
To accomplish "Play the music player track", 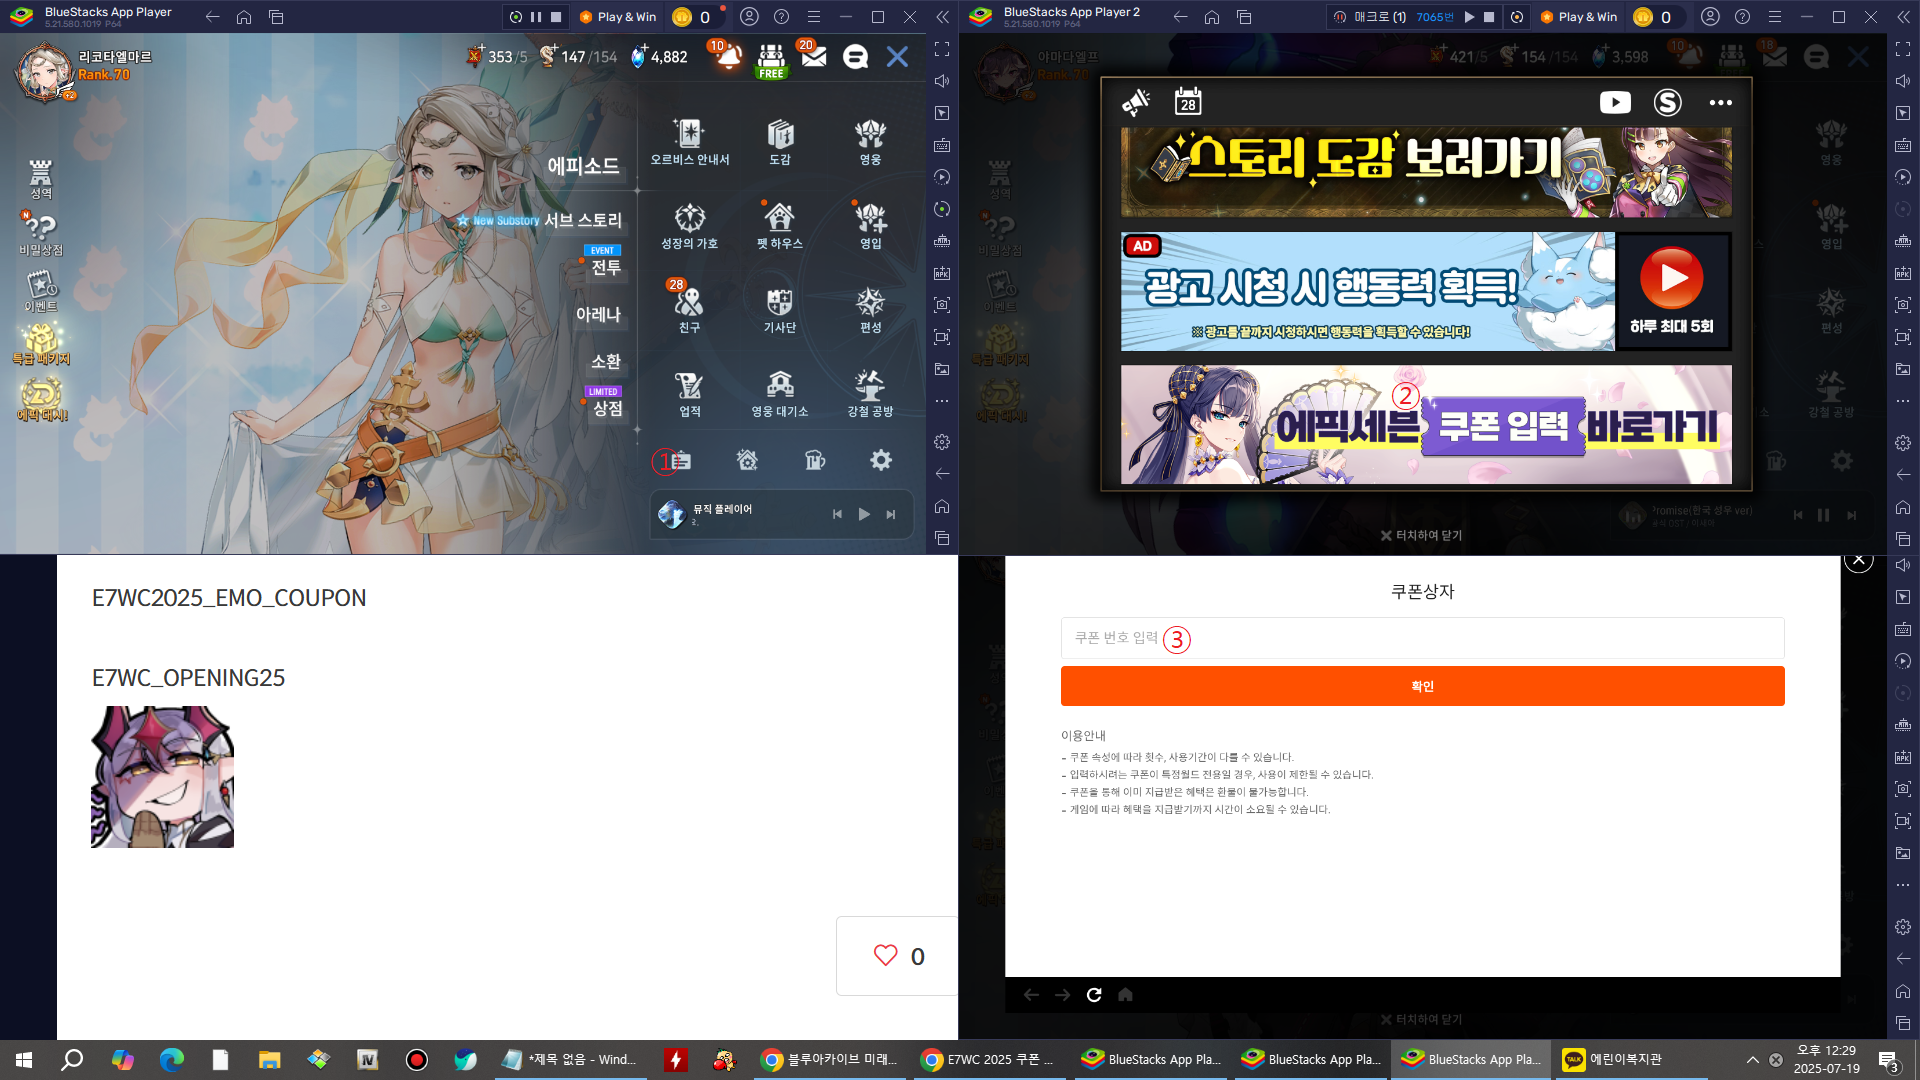I will pos(864,514).
